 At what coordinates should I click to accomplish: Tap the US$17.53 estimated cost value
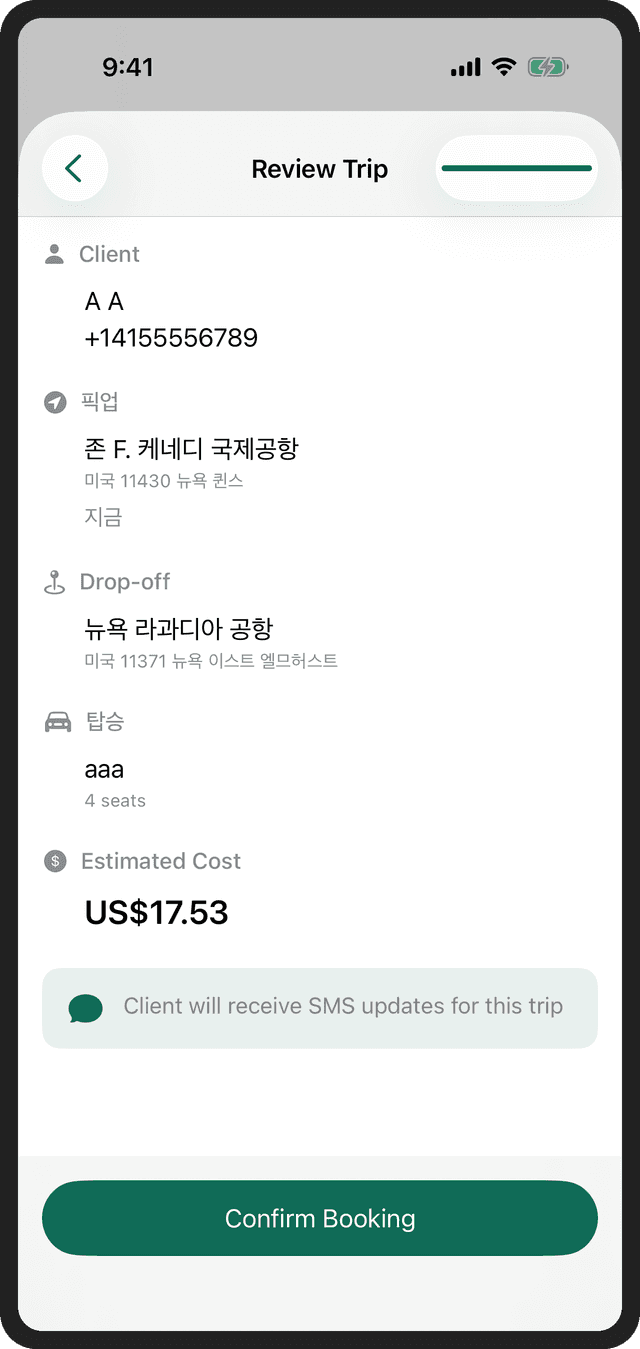coord(156,912)
